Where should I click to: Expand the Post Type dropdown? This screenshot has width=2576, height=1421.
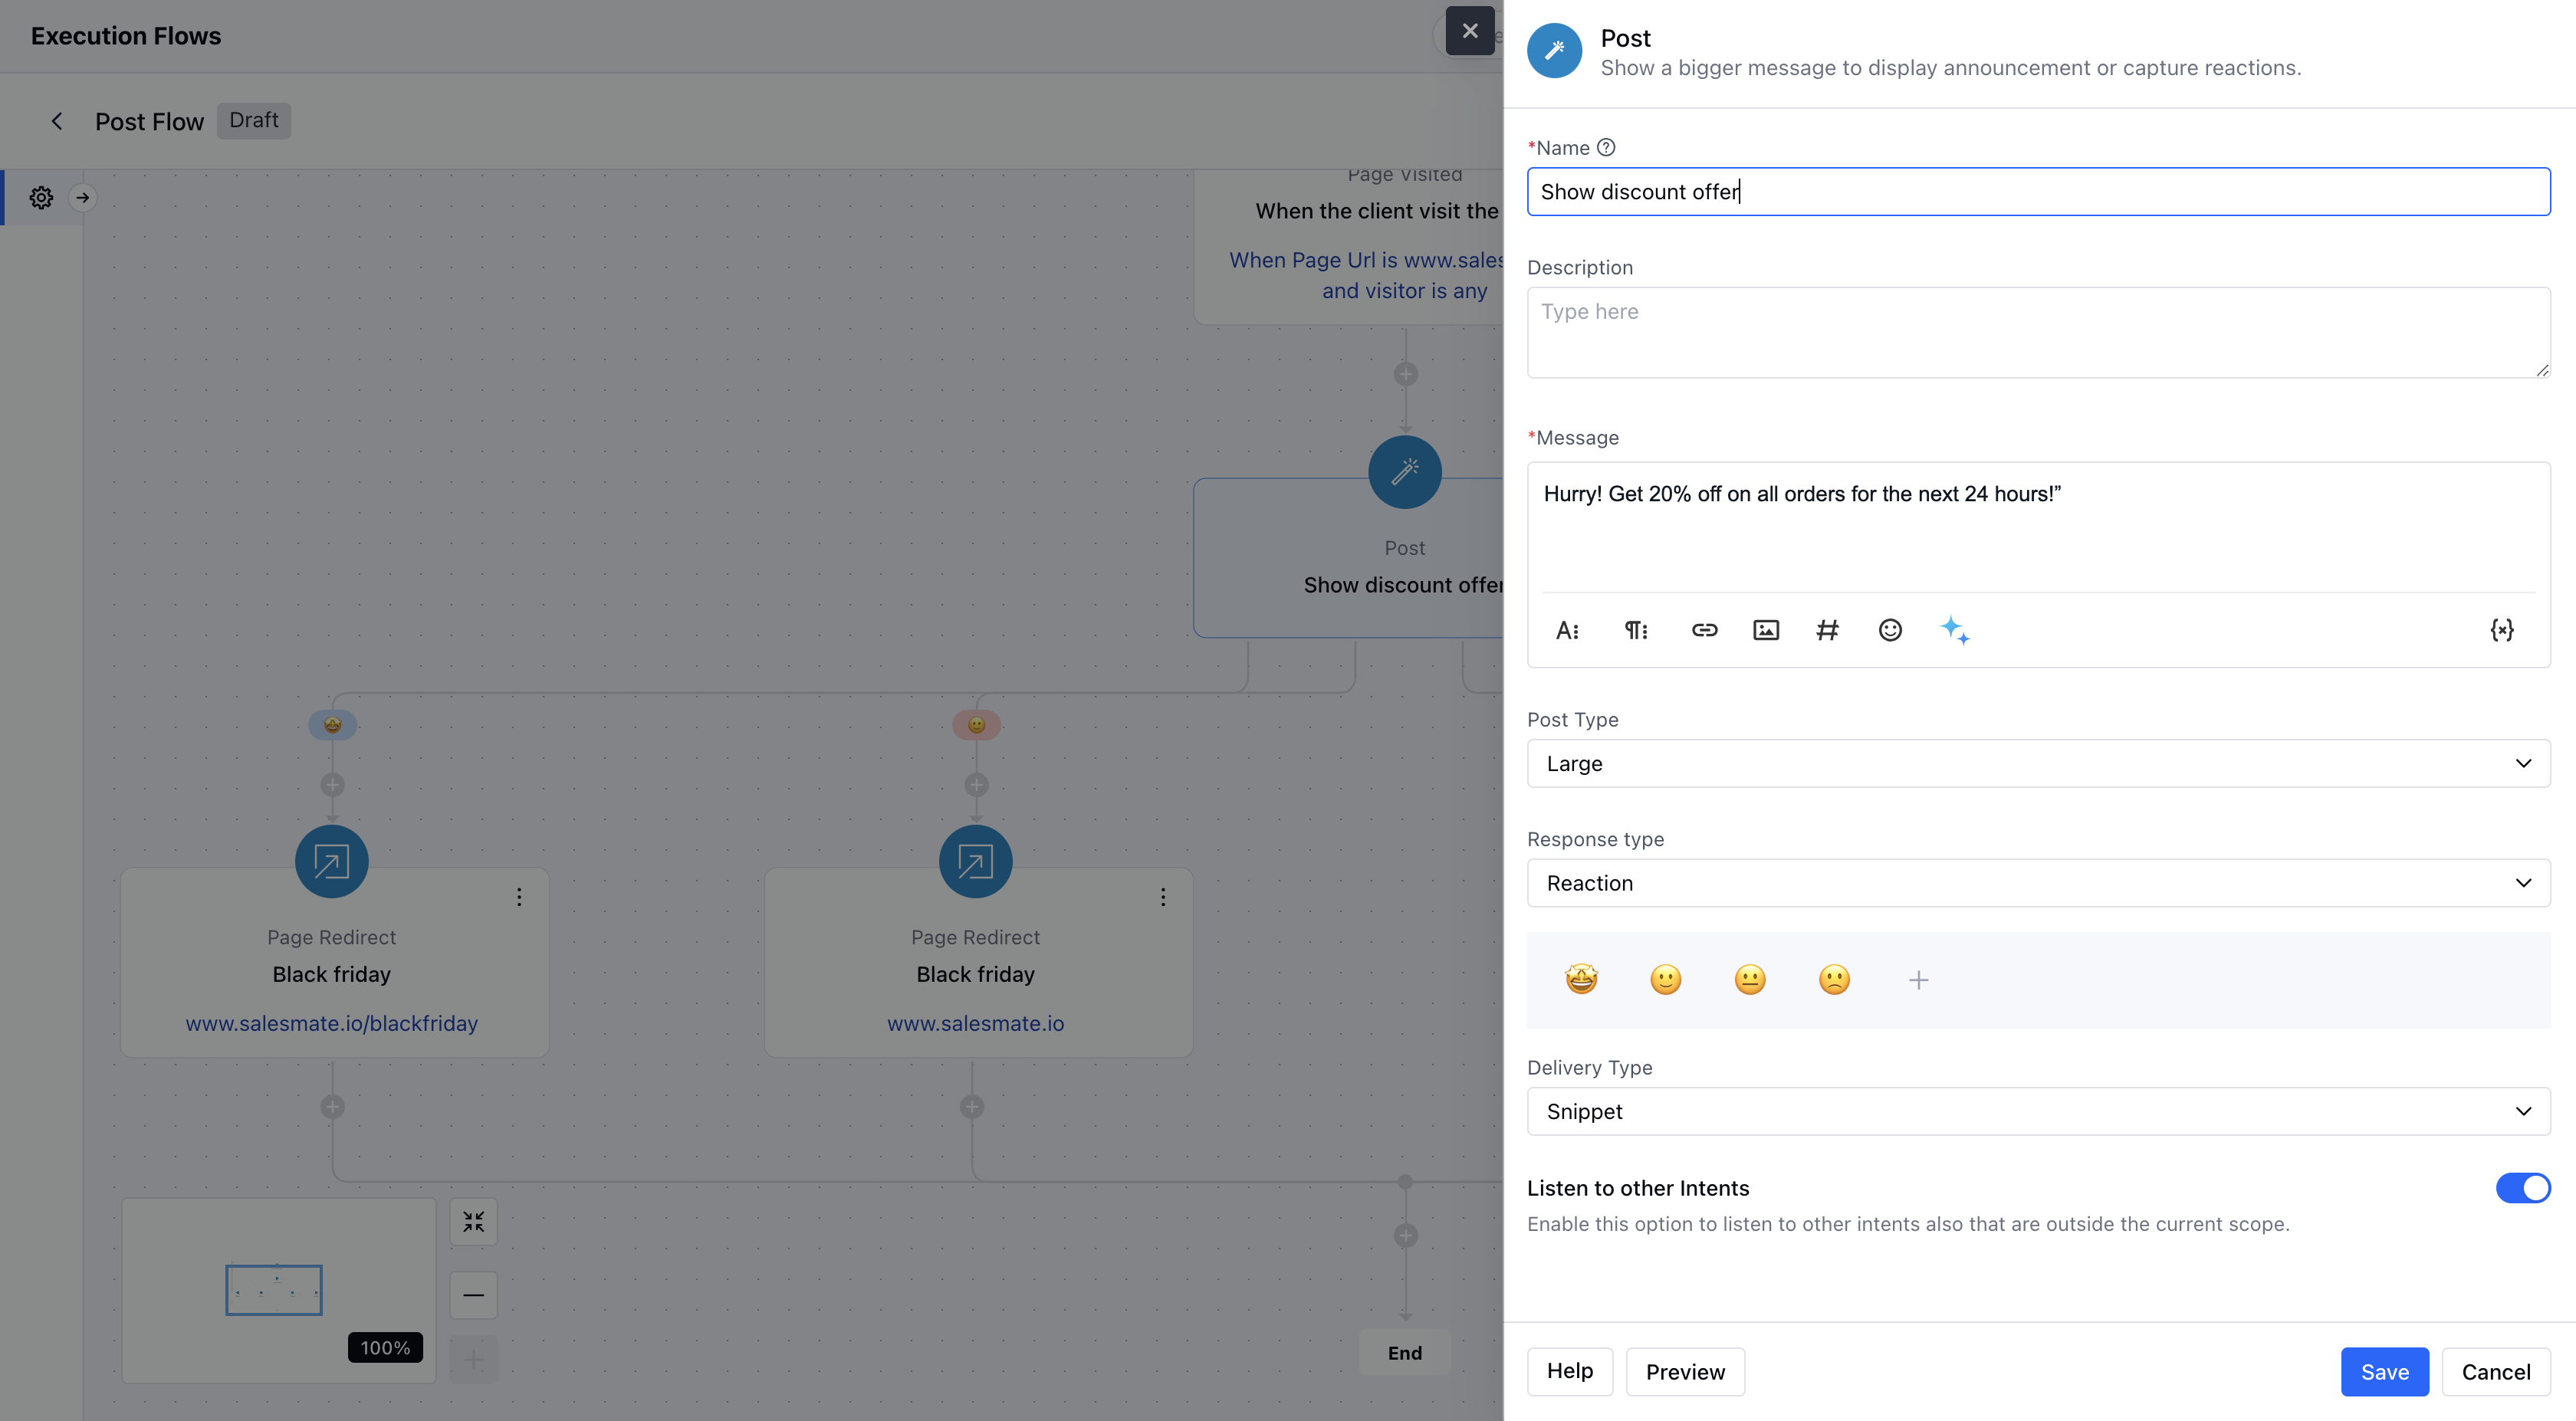pos(2038,763)
